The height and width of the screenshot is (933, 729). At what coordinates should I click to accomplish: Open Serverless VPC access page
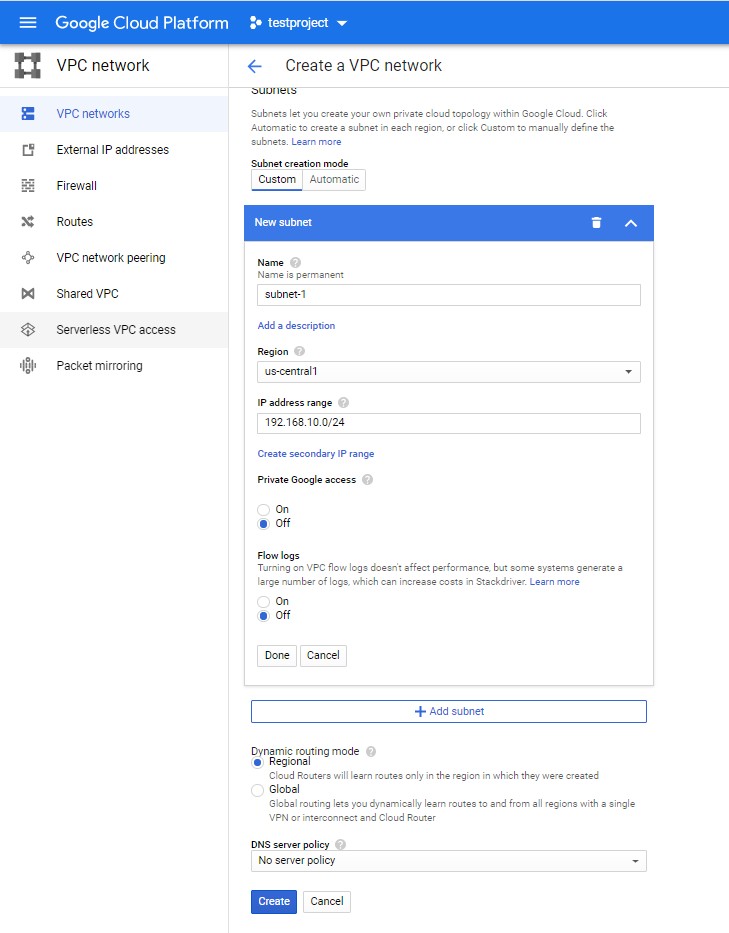(114, 330)
